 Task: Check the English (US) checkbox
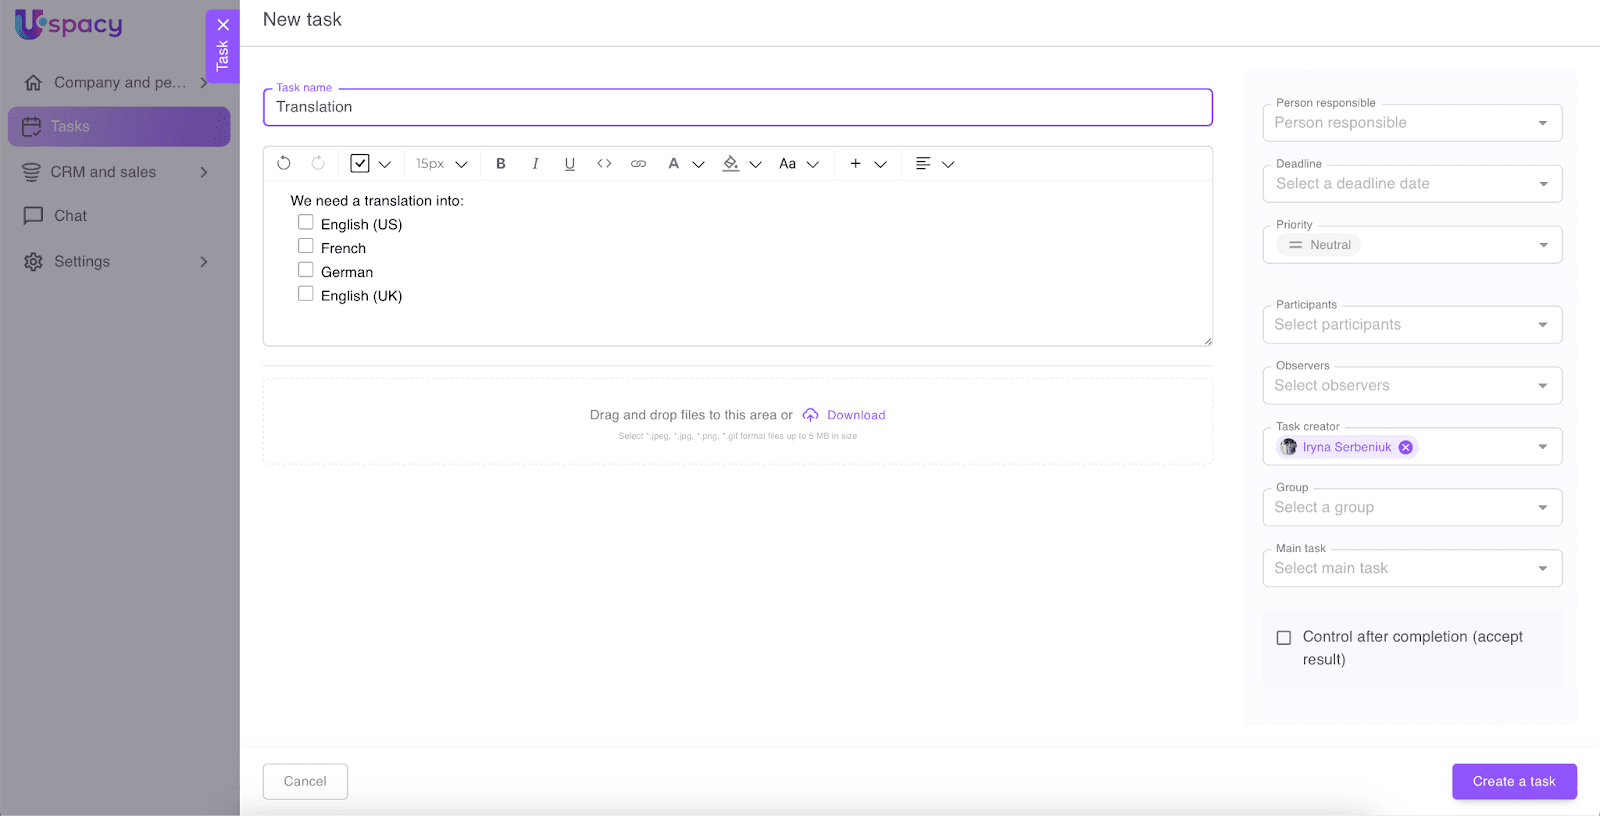coord(306,223)
